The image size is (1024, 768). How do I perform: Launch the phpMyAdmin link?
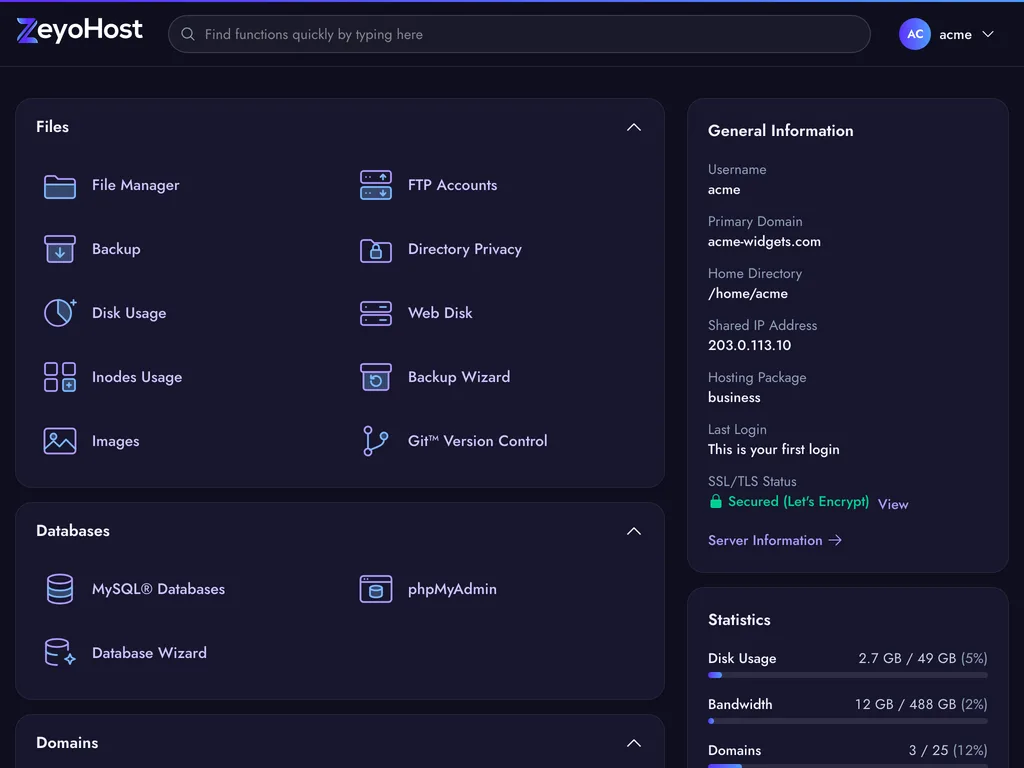pos(453,589)
